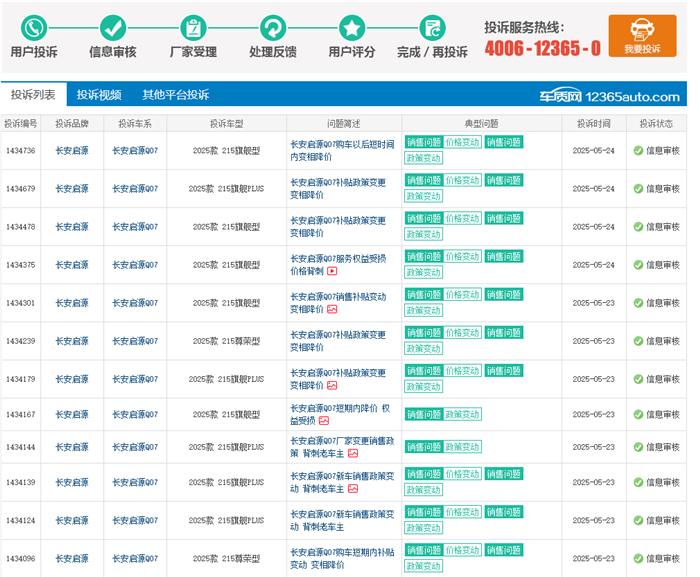The image size is (700, 577).
Task: Click the 投诉状态 column header
Action: [656, 124]
